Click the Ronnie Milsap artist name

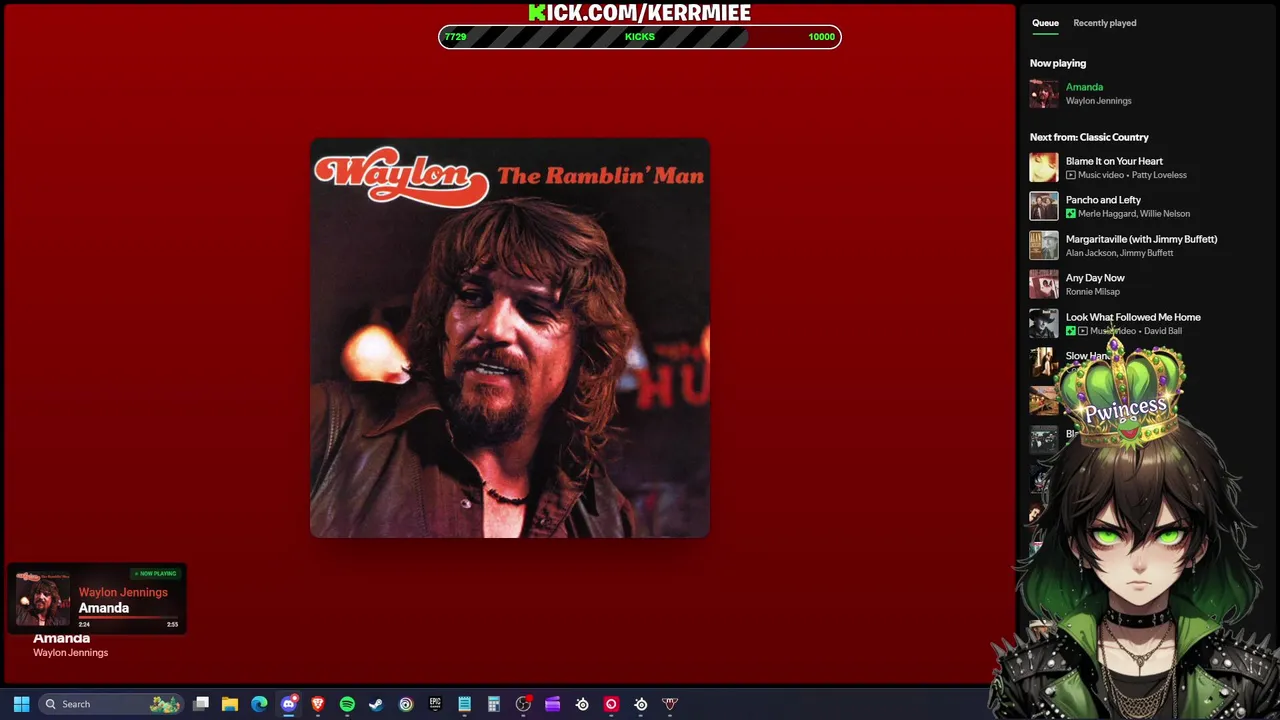1093,292
